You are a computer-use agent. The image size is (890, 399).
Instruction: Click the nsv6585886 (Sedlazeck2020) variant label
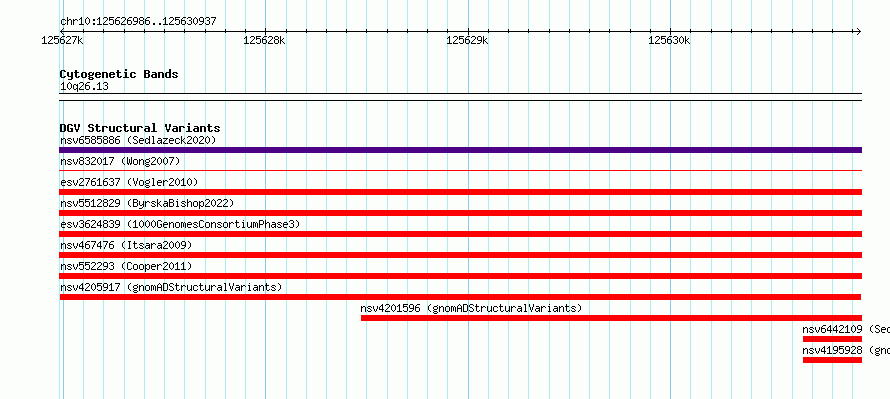138,140
